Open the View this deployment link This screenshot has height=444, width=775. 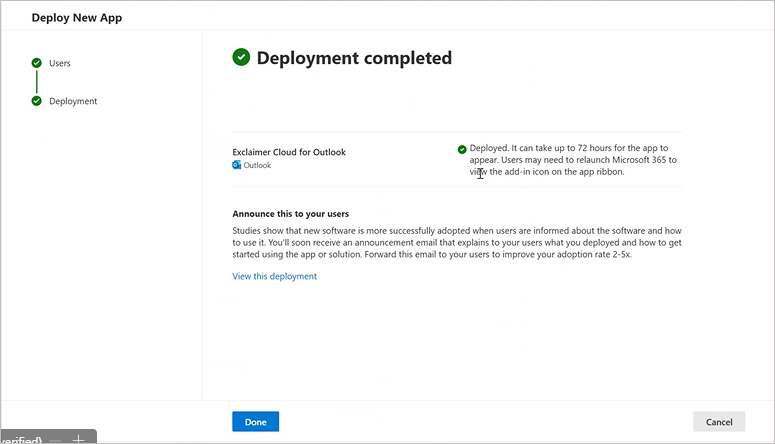click(x=274, y=276)
